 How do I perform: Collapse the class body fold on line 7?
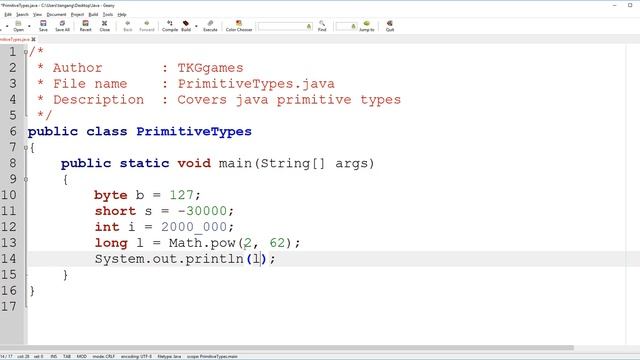point(26,147)
